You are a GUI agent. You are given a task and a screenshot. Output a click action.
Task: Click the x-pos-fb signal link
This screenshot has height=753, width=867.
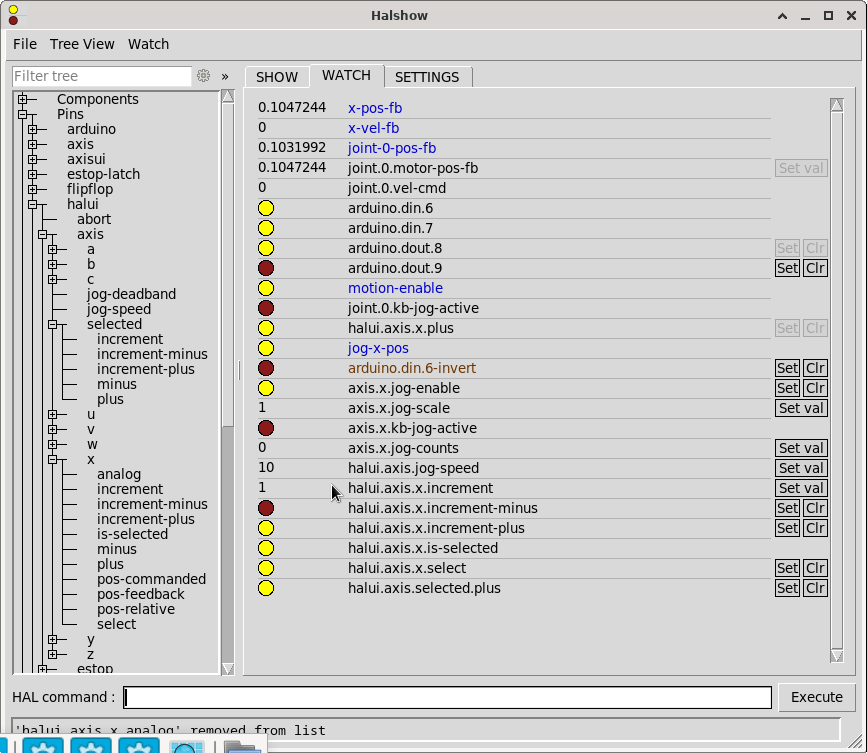[375, 108]
